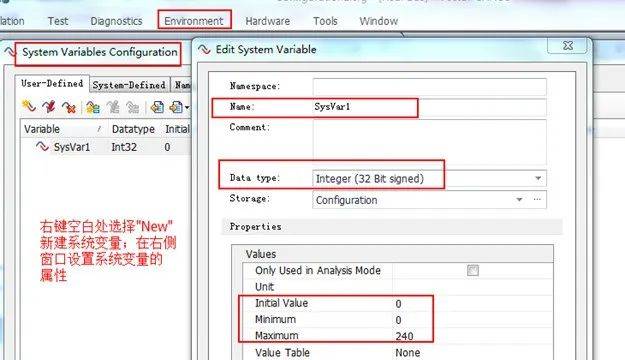Image resolution: width=625 pixels, height=360 pixels.
Task: Expand the Storage dropdown arrow
Action: coord(519,199)
